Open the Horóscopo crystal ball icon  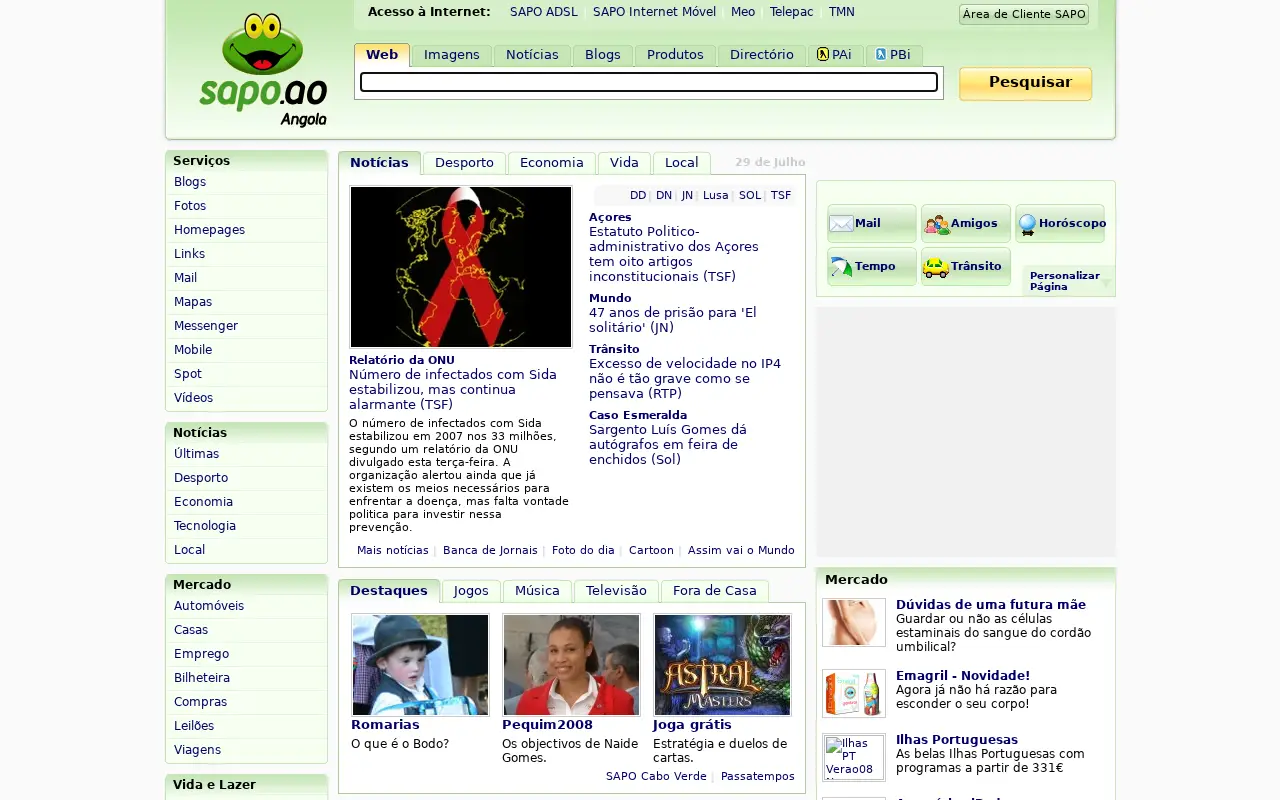1027,225
